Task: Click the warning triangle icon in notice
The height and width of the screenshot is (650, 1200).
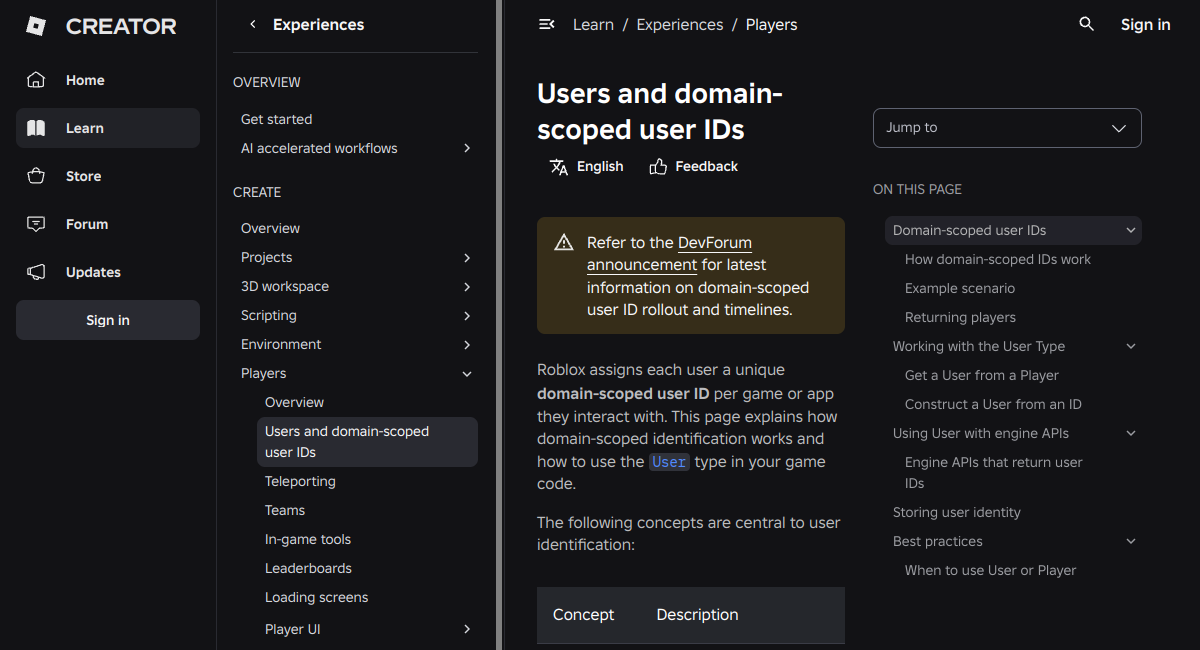Action: [564, 242]
